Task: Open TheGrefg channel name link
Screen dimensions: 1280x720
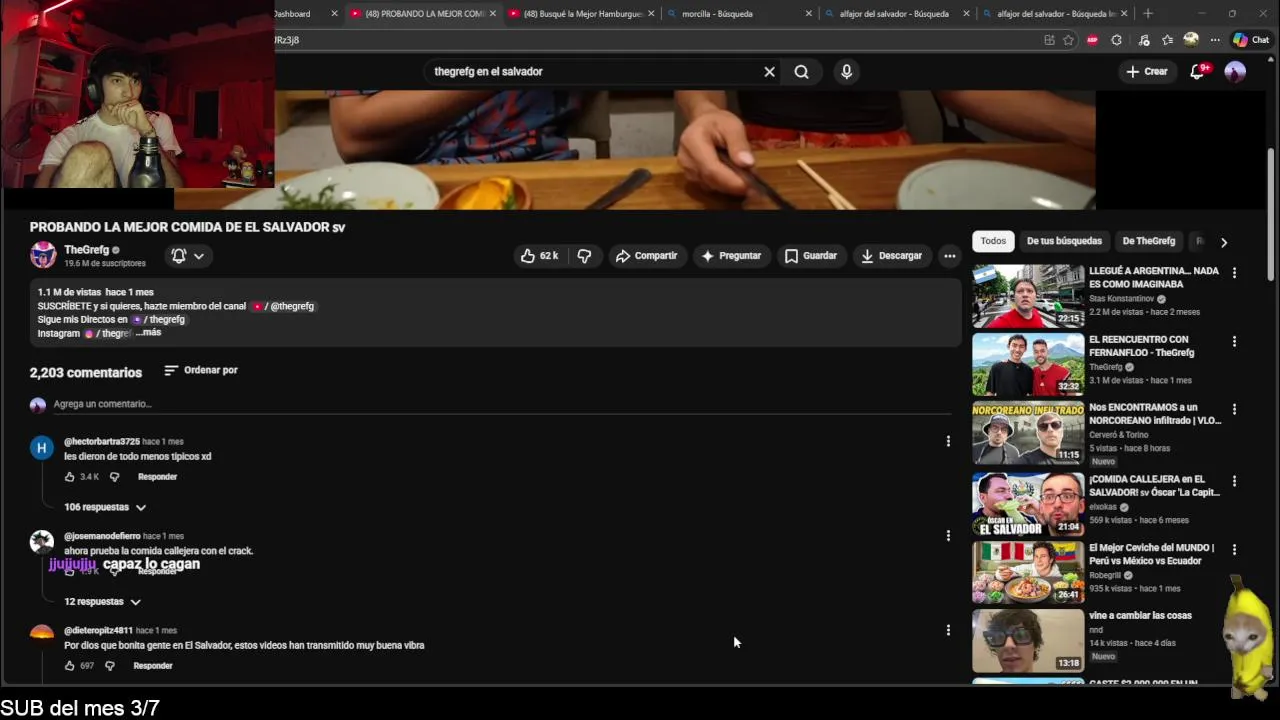Action: point(86,250)
